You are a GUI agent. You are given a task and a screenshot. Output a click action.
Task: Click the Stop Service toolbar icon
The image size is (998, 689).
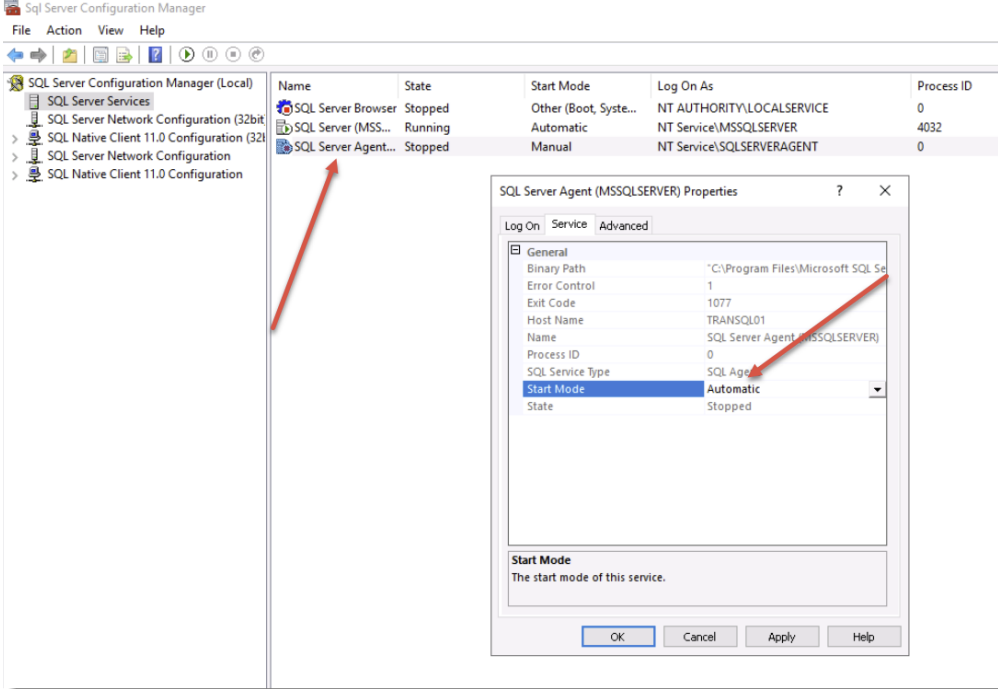tap(233, 55)
